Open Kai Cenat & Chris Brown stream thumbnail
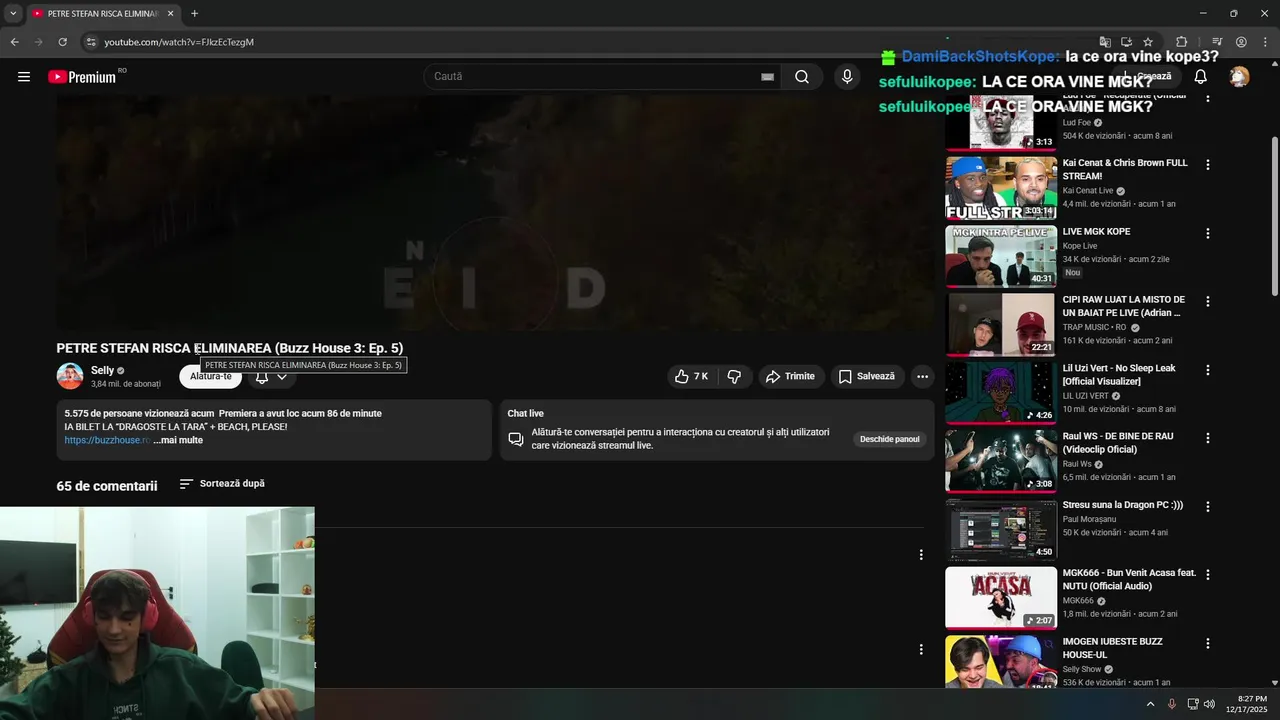This screenshot has height=720, width=1280. click(1001, 187)
